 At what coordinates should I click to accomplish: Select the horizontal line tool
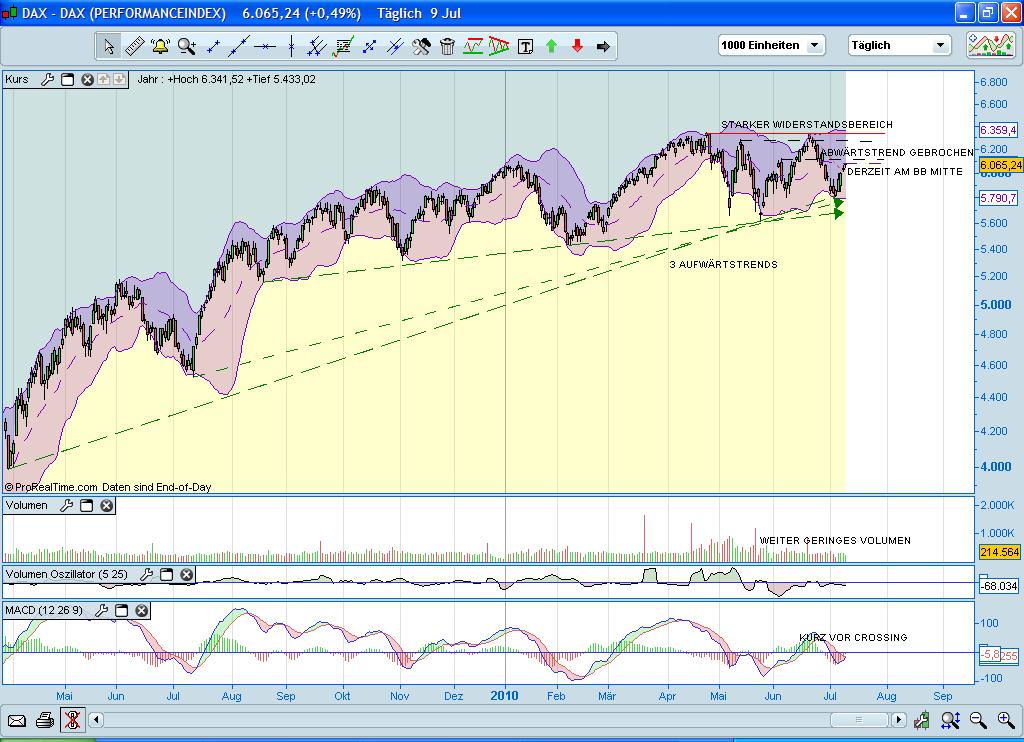pyautogui.click(x=265, y=46)
